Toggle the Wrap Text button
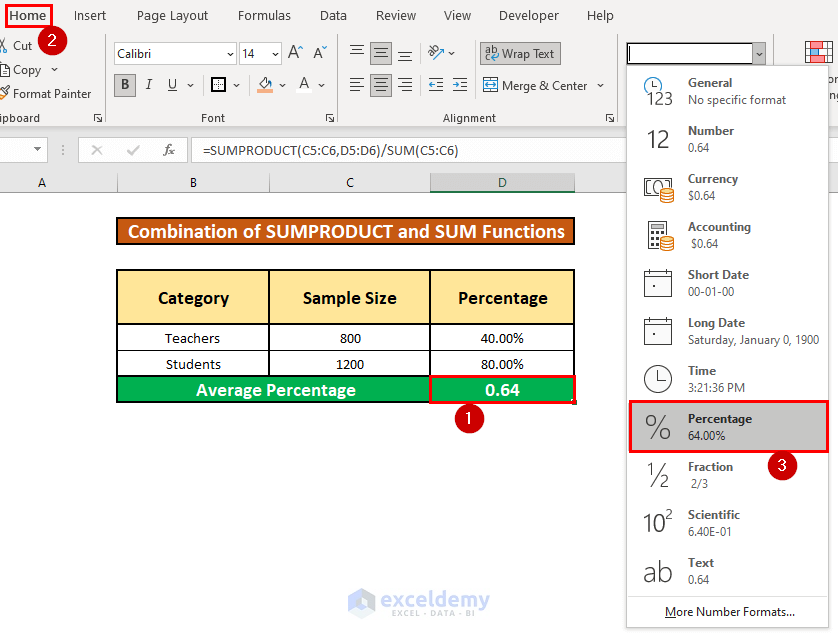The height and width of the screenshot is (635, 838). 521,53
